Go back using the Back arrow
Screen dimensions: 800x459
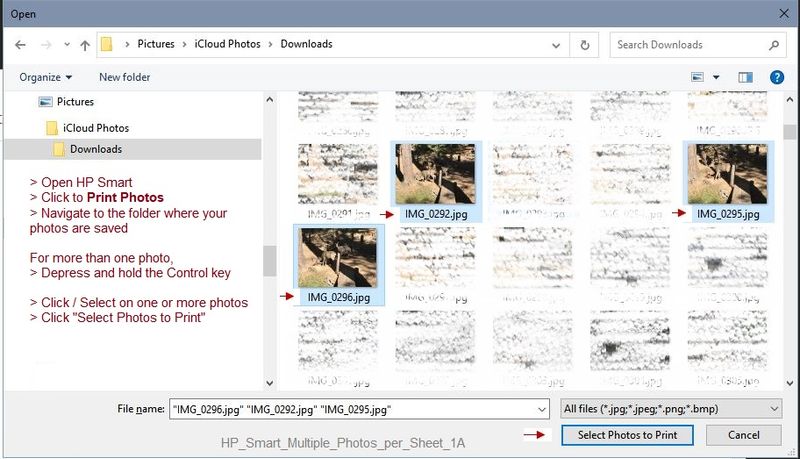pos(20,45)
